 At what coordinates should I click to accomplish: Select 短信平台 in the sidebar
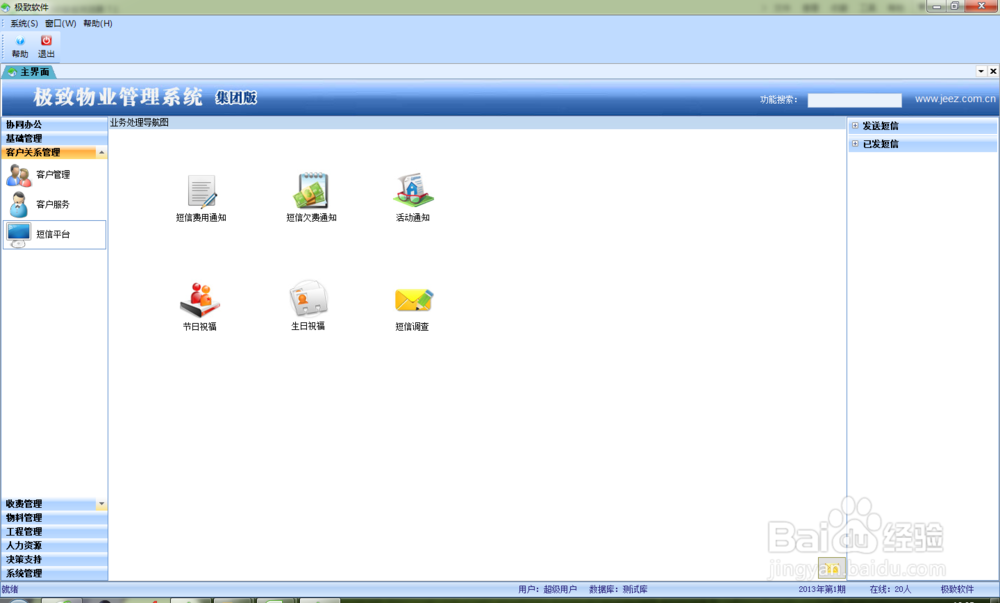54,235
